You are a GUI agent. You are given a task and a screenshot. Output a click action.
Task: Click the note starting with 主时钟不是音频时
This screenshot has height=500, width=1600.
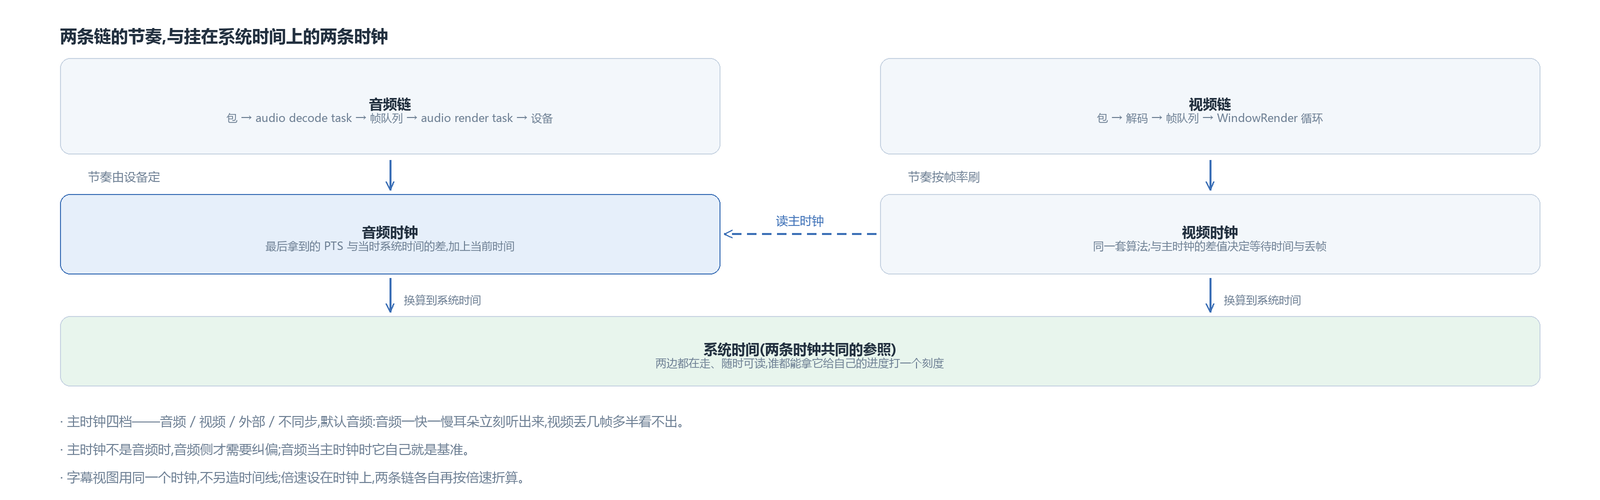(265, 450)
